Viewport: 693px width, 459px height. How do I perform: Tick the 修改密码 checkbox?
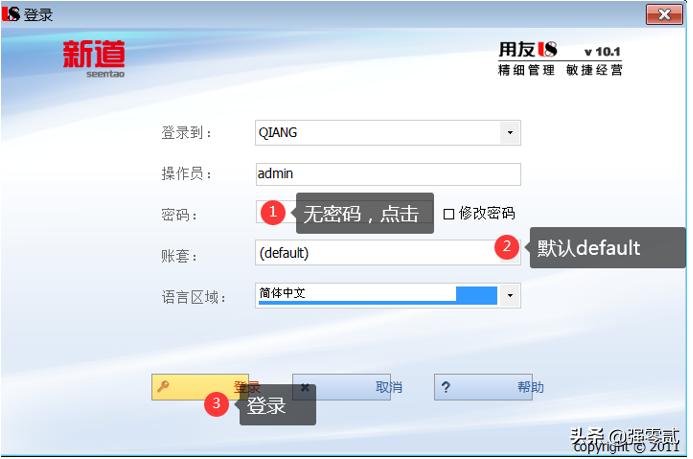coord(449,214)
